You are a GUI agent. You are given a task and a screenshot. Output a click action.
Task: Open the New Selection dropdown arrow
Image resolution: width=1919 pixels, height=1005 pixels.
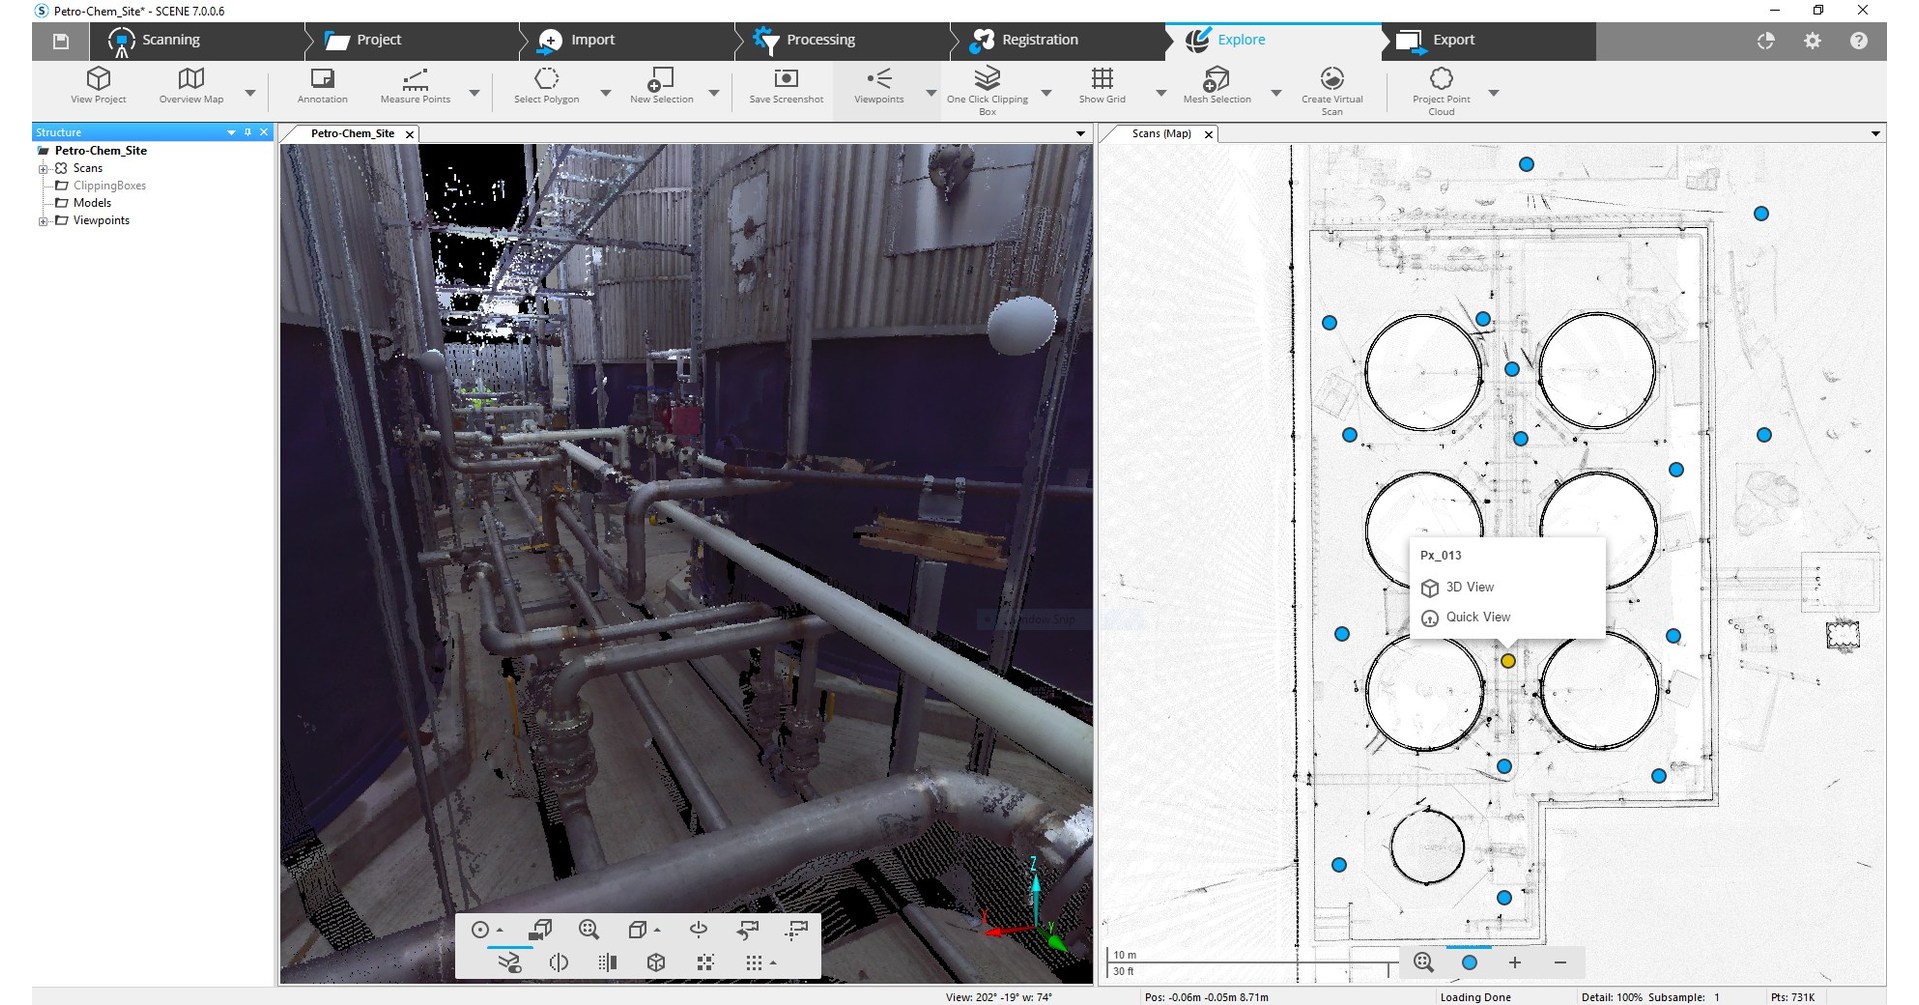[x=713, y=92]
